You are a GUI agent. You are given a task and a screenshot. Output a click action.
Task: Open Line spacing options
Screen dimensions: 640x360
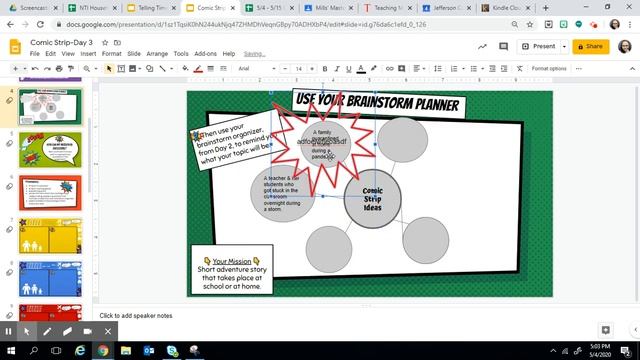[x=438, y=69]
